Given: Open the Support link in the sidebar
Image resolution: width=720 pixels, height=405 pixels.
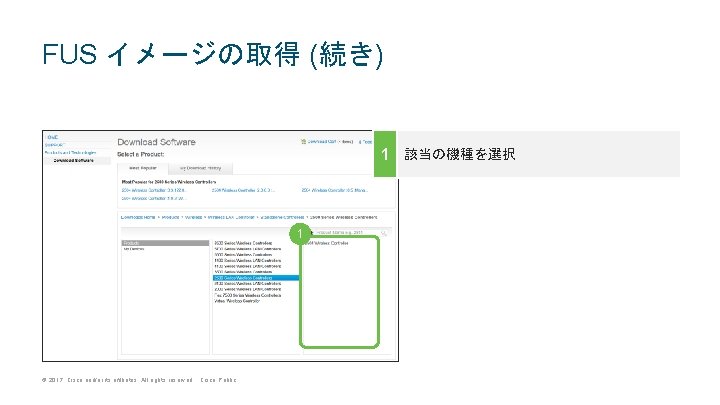Looking at the screenshot, I should [x=55, y=145].
